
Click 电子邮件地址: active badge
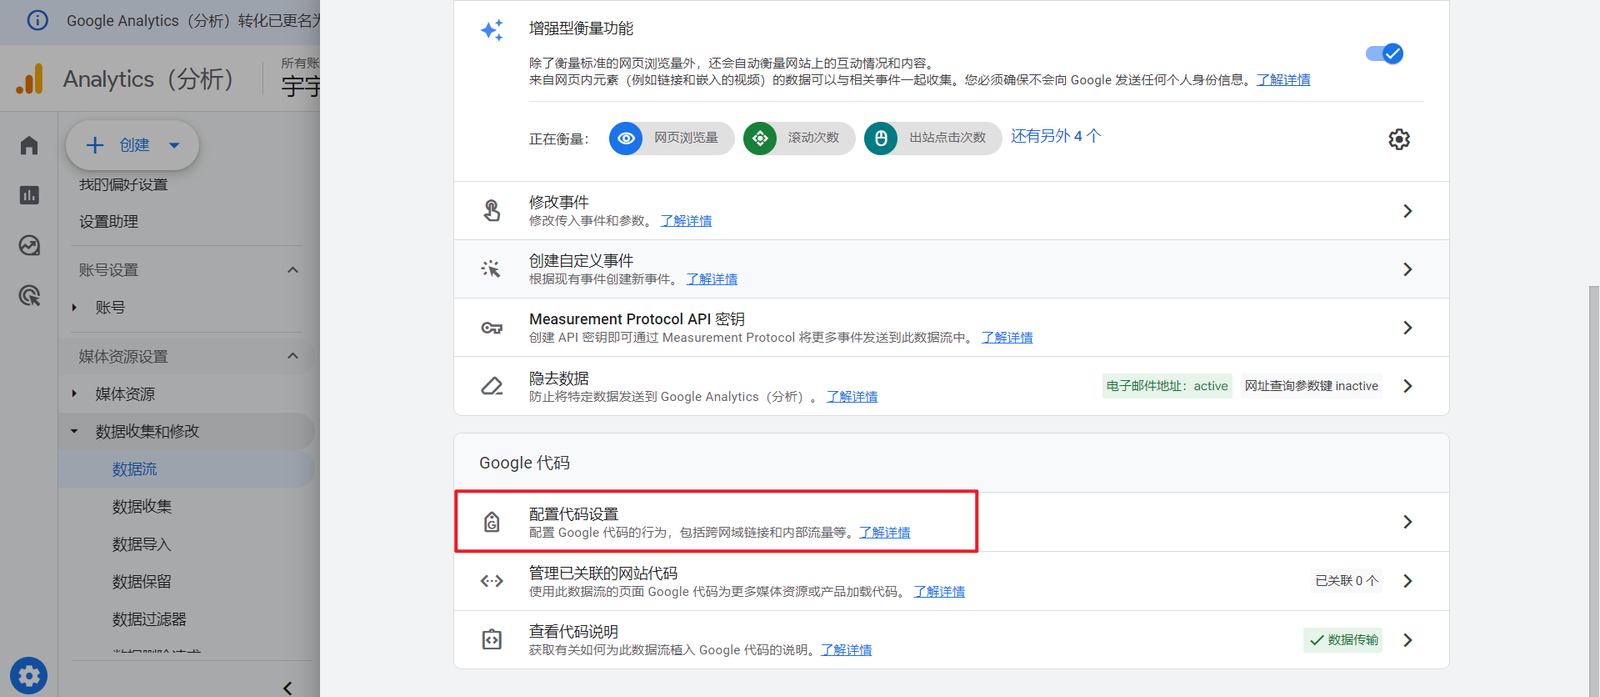click(1167, 386)
